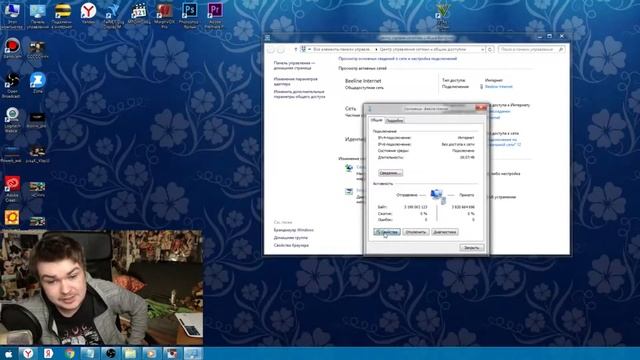This screenshot has width=640, height=360.
Task: Open the MorphVOX Pro desktop shortcut
Action: (x=164, y=15)
